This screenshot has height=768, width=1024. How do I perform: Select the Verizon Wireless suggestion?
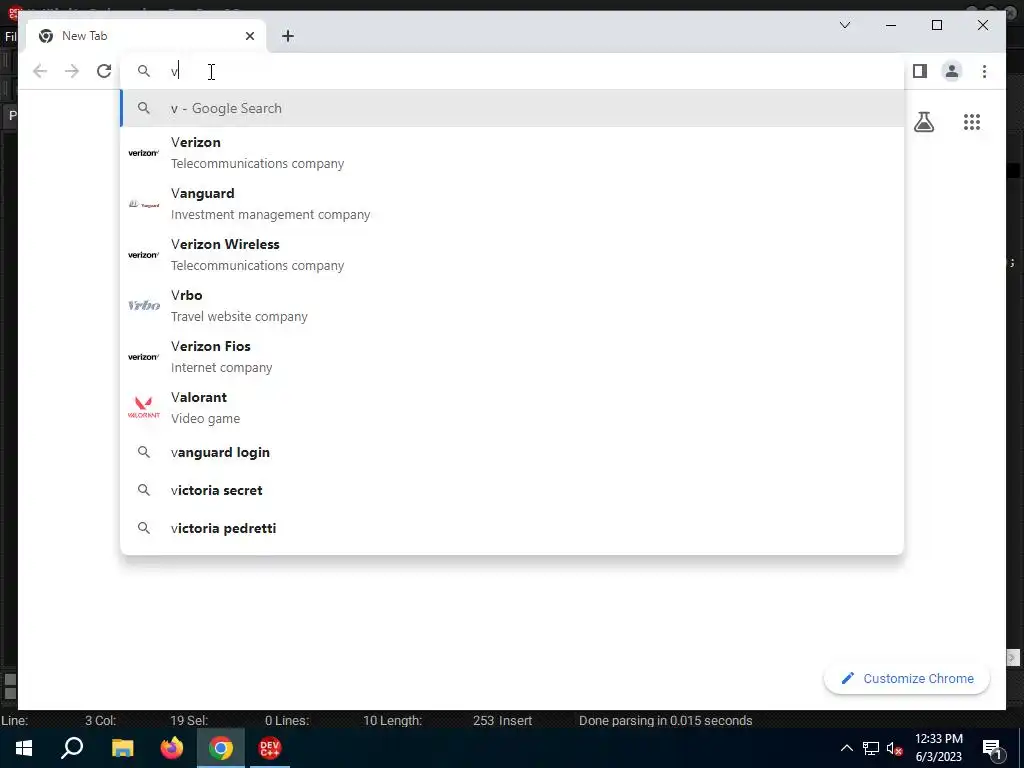click(x=512, y=255)
